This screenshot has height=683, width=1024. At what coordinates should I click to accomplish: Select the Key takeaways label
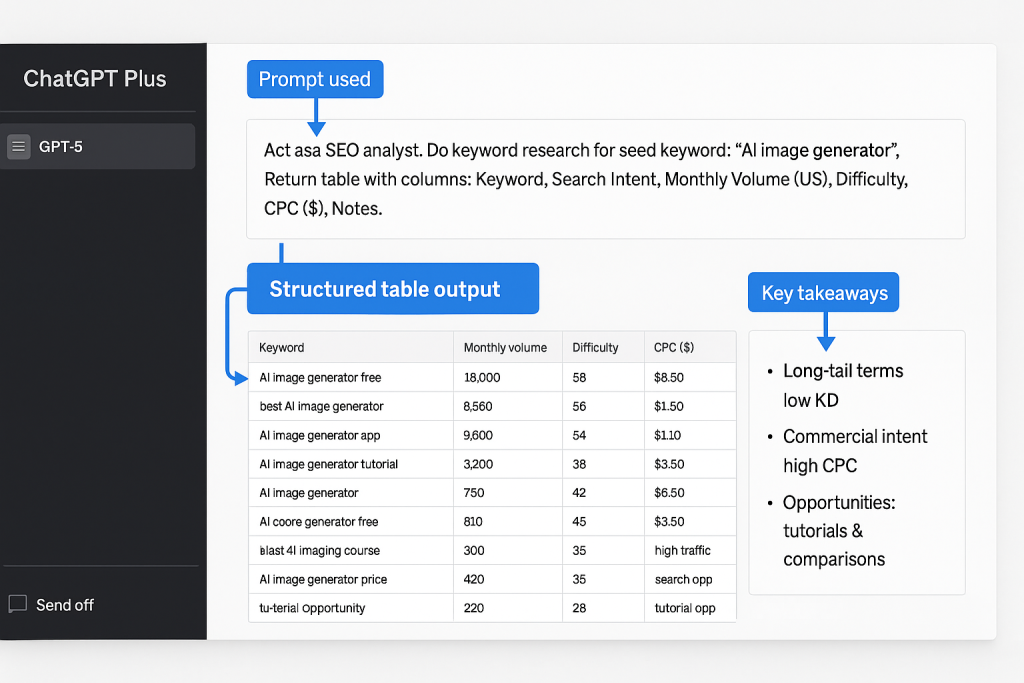tap(823, 293)
